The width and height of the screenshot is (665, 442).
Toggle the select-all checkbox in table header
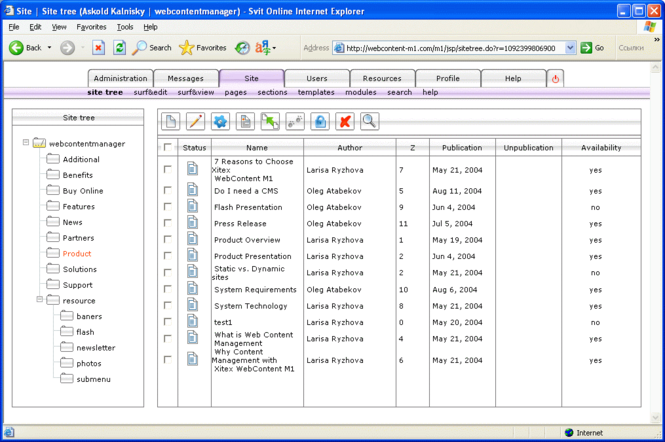tap(168, 147)
